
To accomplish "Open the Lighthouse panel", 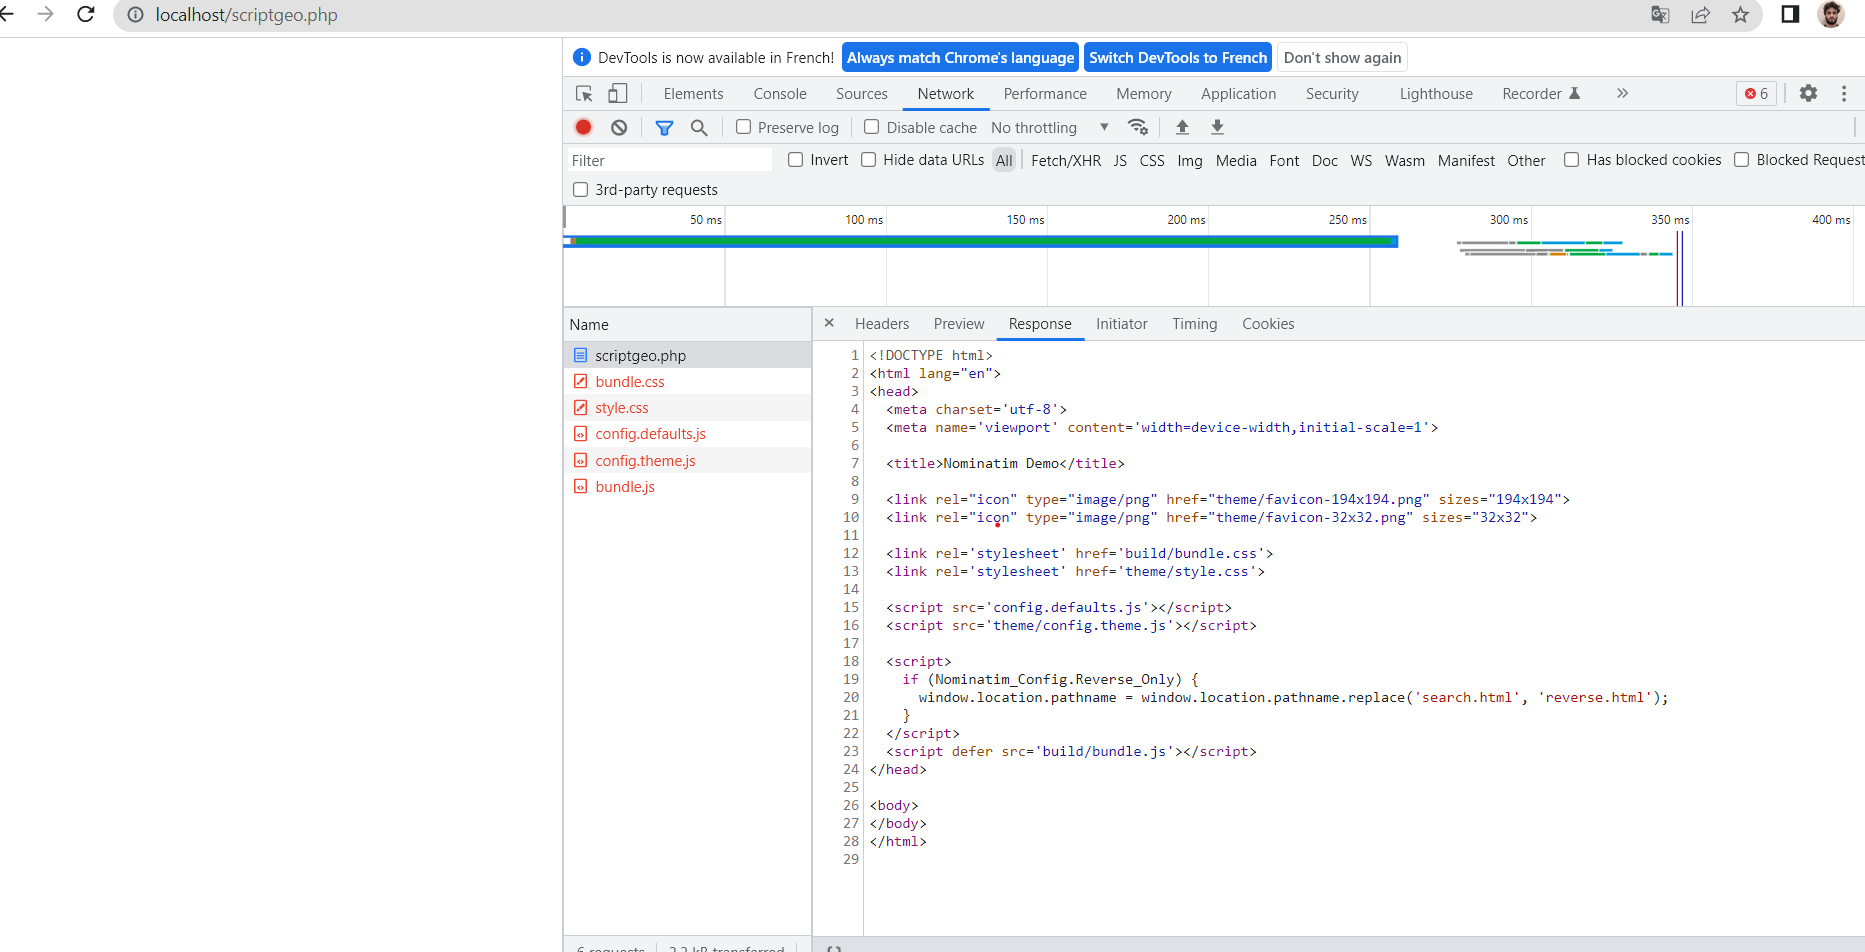I will pos(1436,94).
